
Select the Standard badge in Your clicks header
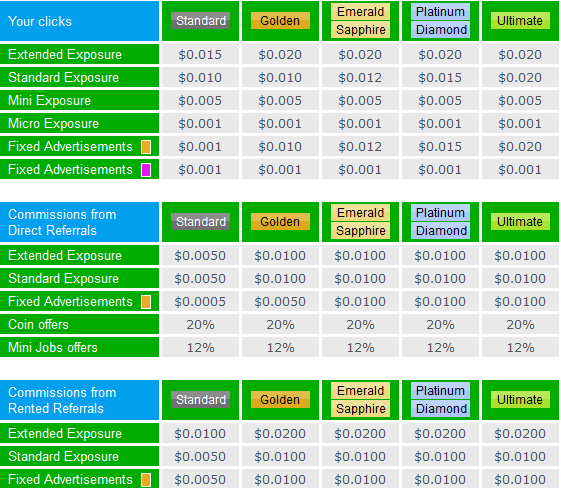(200, 21)
